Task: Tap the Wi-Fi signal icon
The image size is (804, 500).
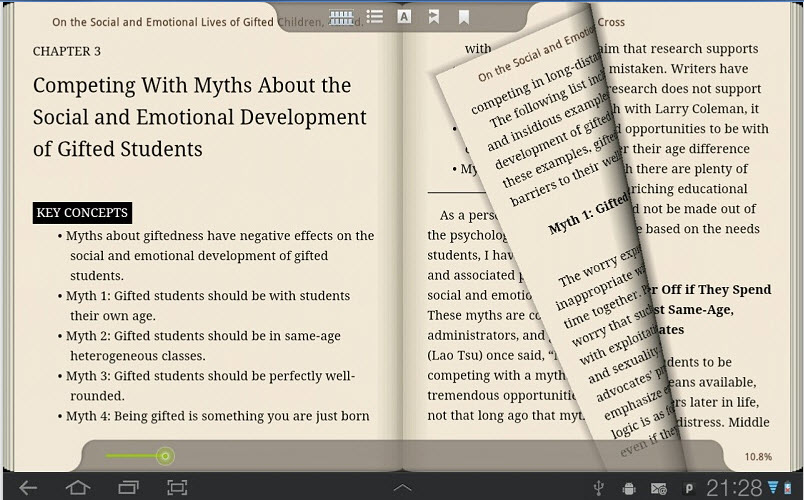Action: (773, 487)
